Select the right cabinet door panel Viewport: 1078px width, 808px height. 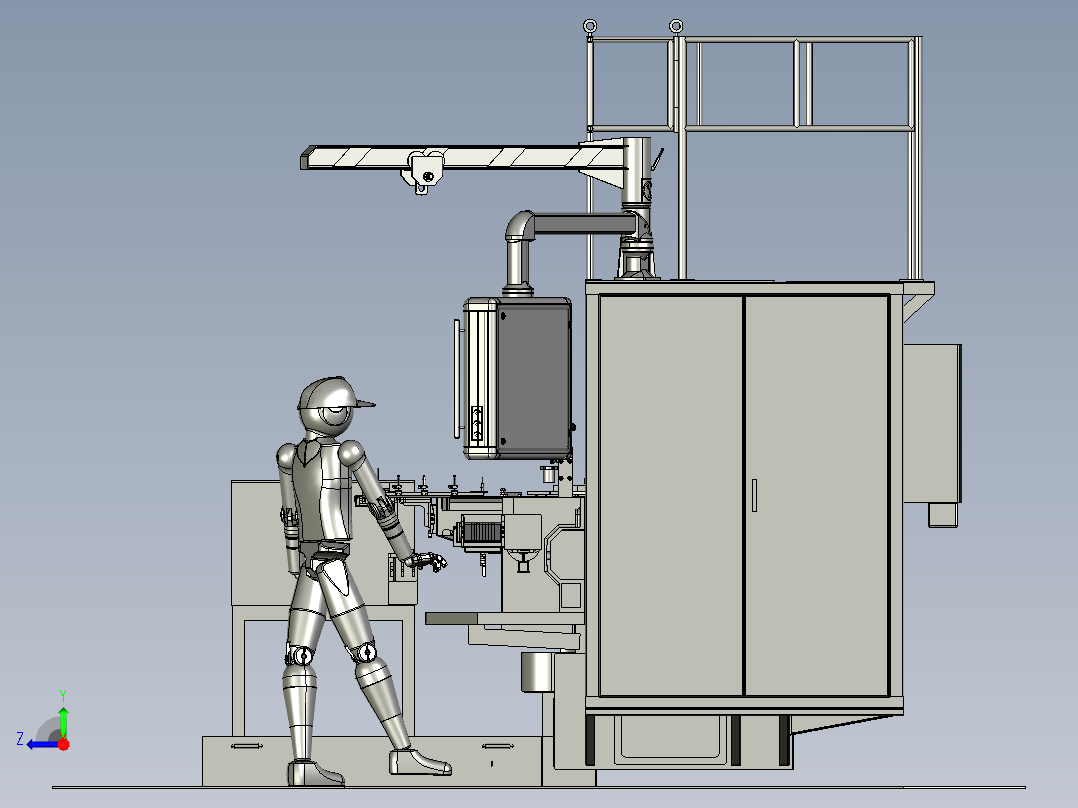[817, 495]
